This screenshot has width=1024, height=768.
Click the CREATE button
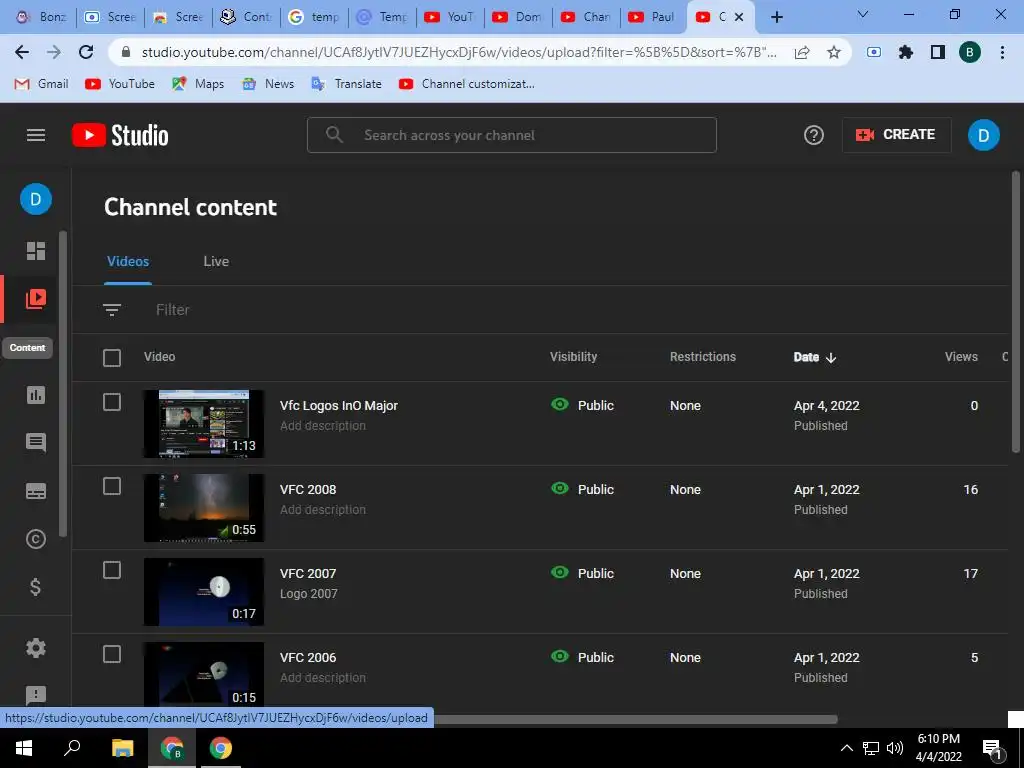click(x=896, y=135)
